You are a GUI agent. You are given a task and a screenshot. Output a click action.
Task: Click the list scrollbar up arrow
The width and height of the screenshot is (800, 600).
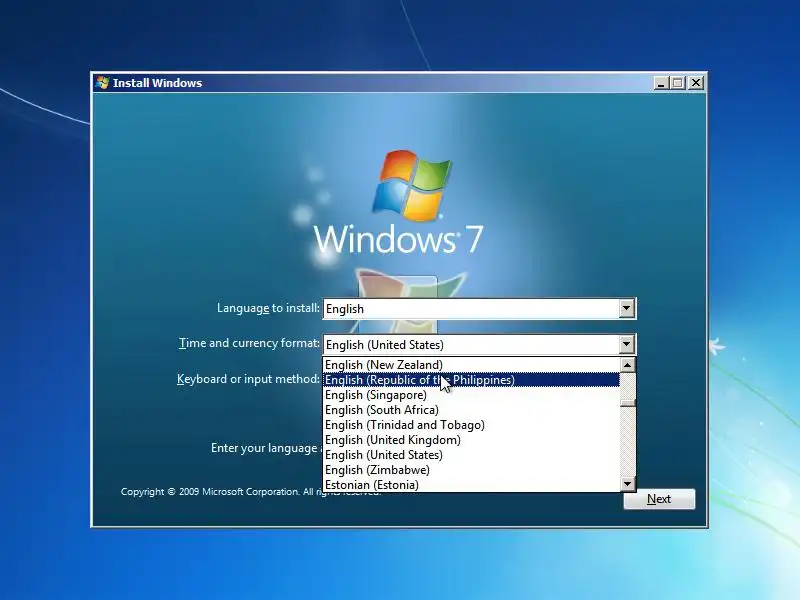coord(628,365)
